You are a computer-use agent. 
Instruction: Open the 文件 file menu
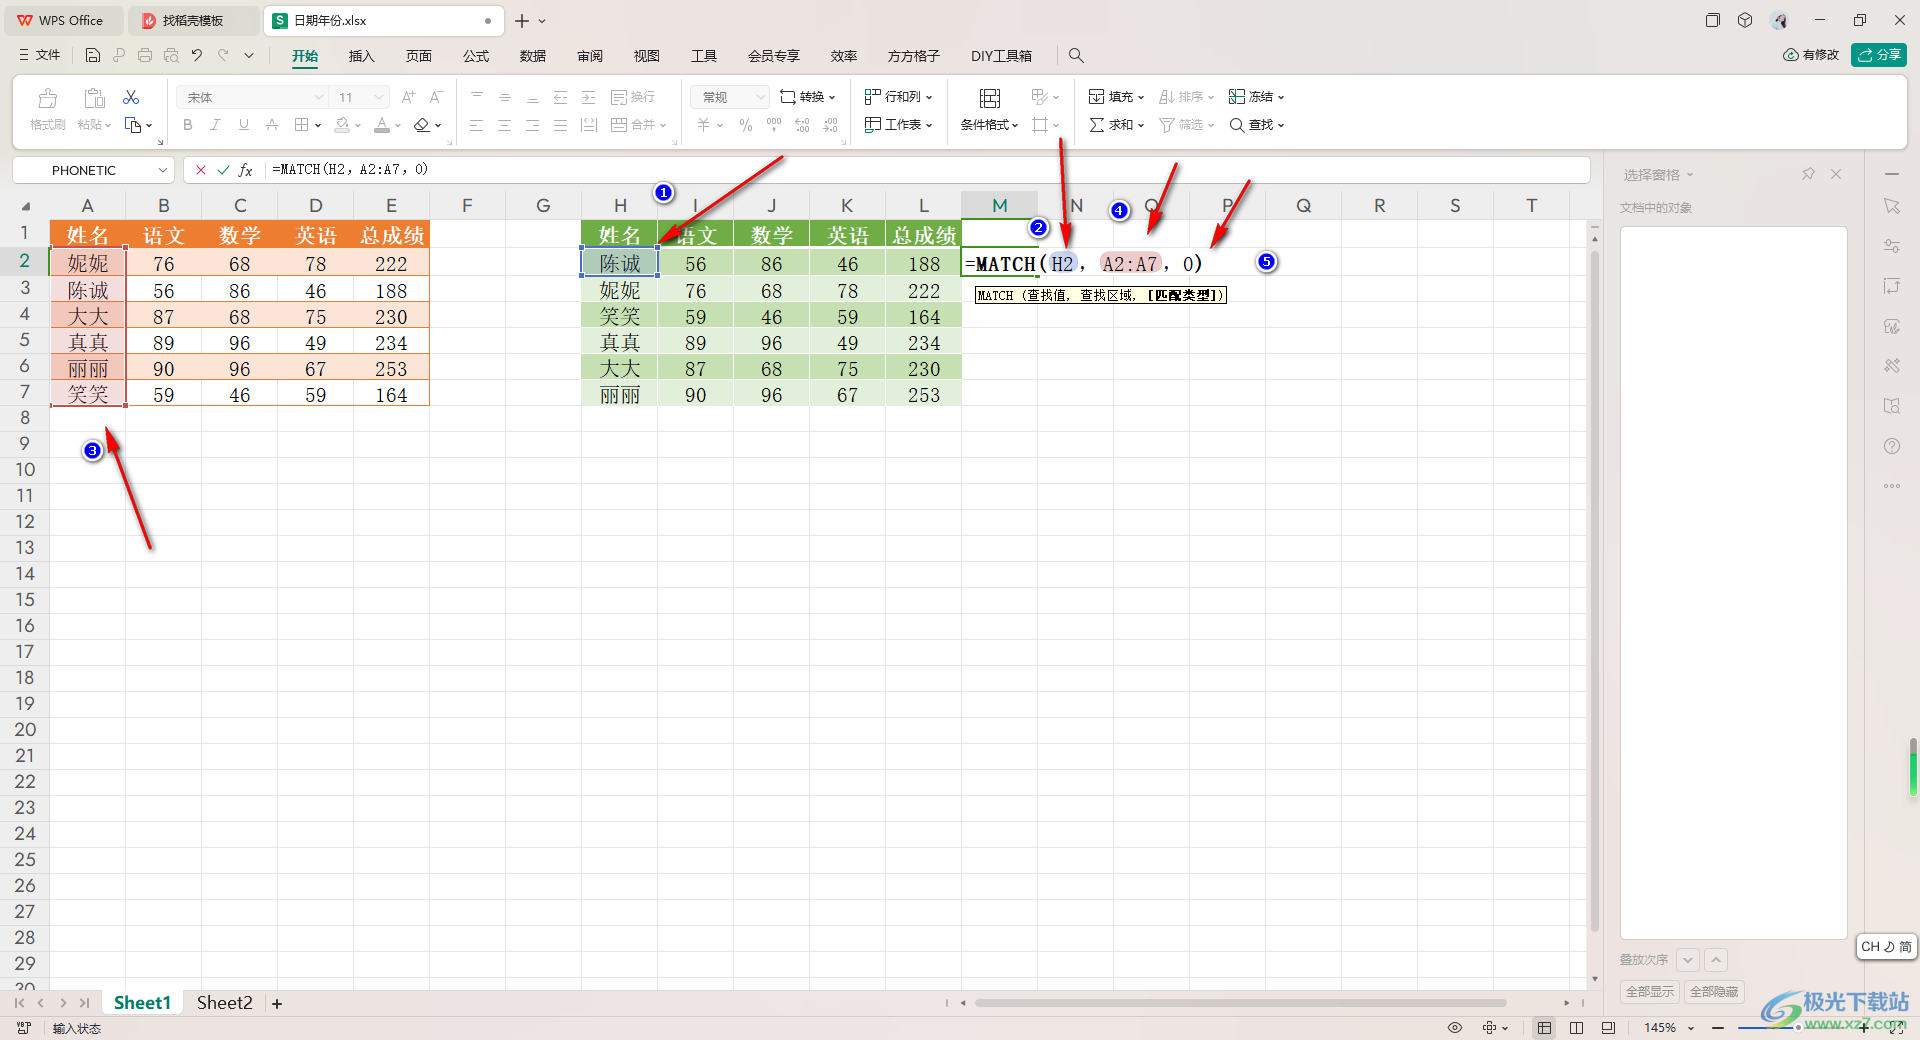[x=39, y=55]
